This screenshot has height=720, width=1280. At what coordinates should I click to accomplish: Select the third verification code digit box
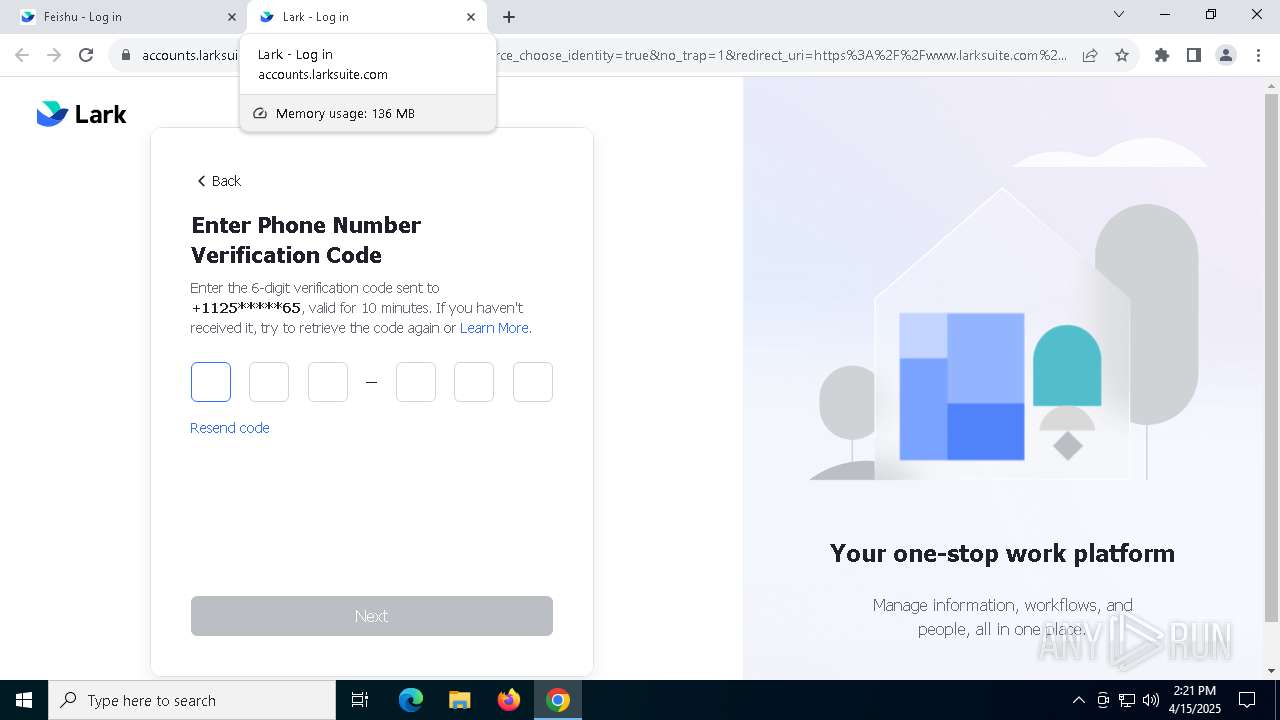[328, 382]
